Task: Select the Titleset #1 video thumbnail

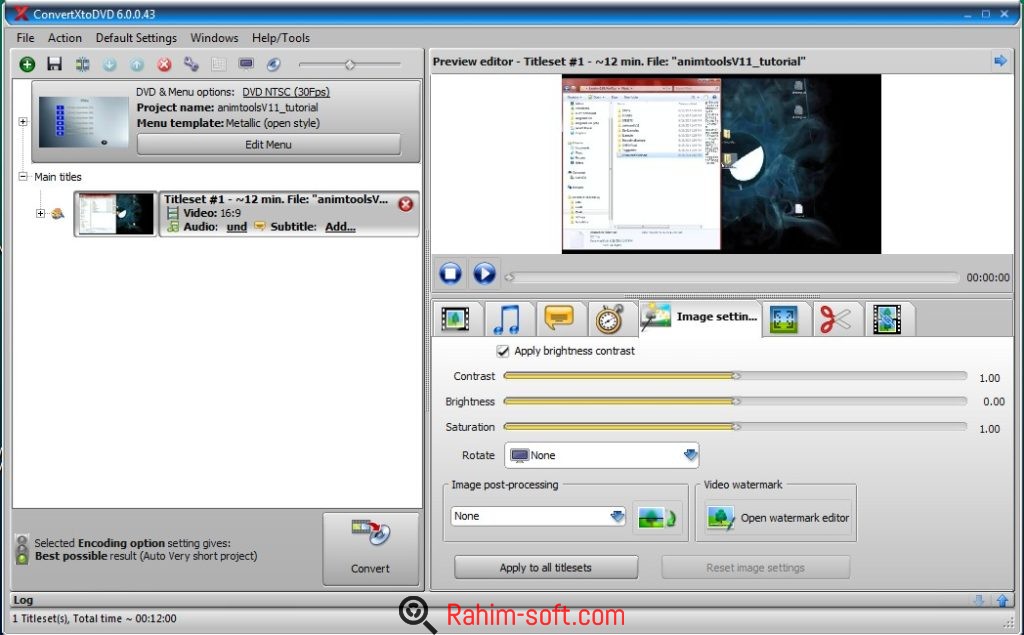Action: pos(116,214)
